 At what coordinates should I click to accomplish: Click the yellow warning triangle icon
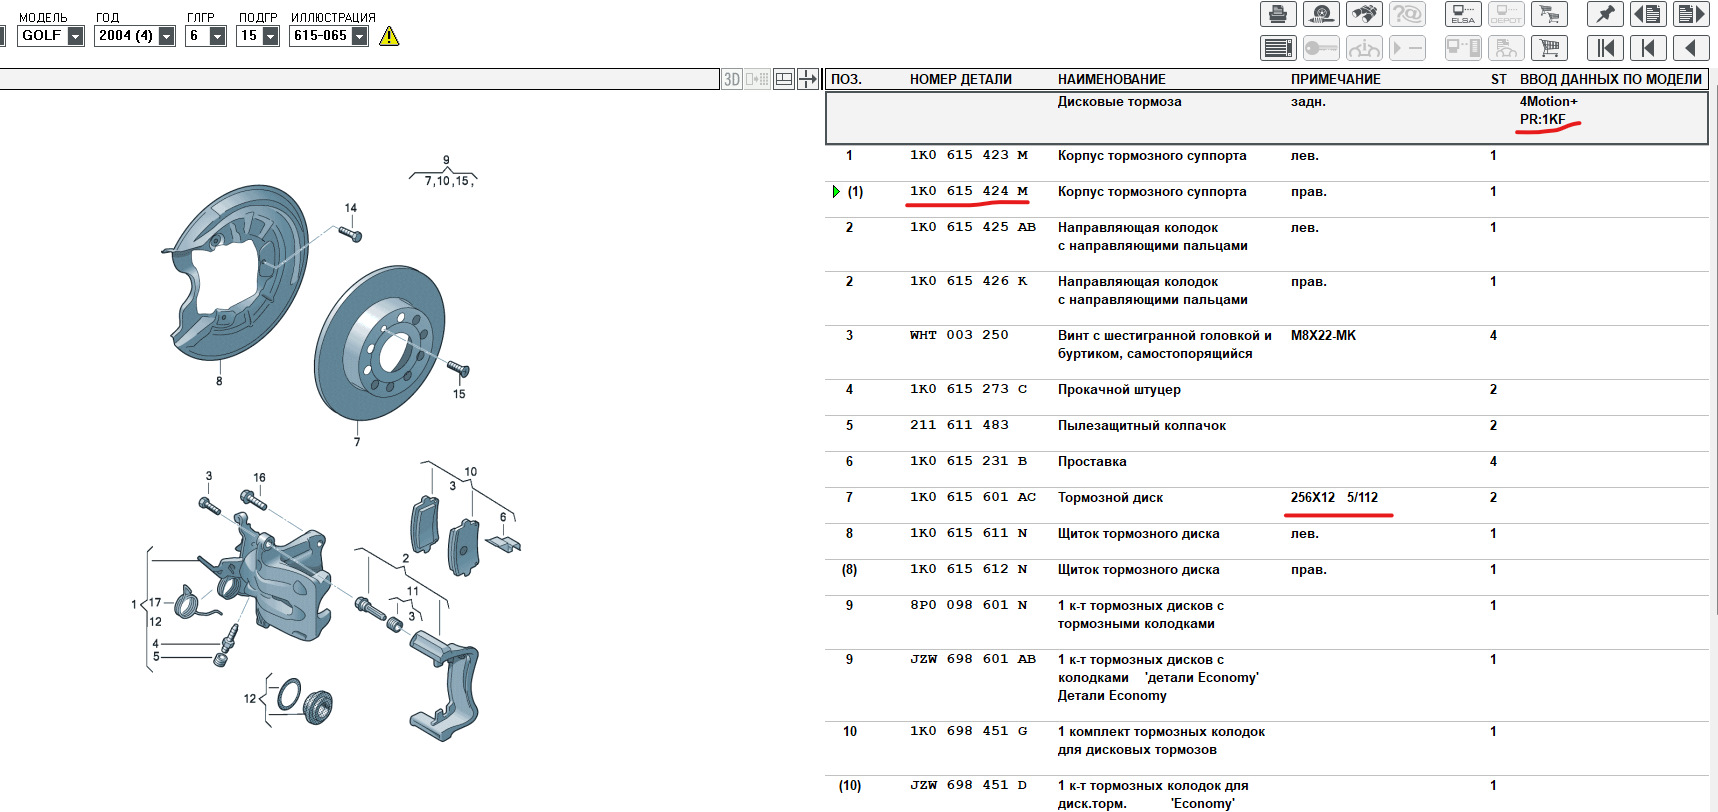point(389,36)
